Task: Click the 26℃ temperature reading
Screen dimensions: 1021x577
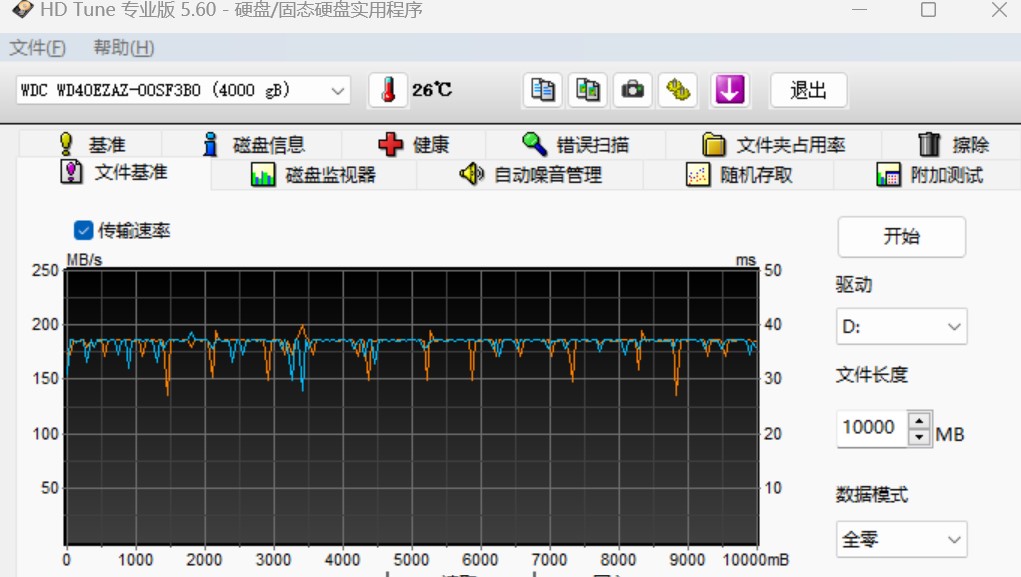Action: pos(432,90)
